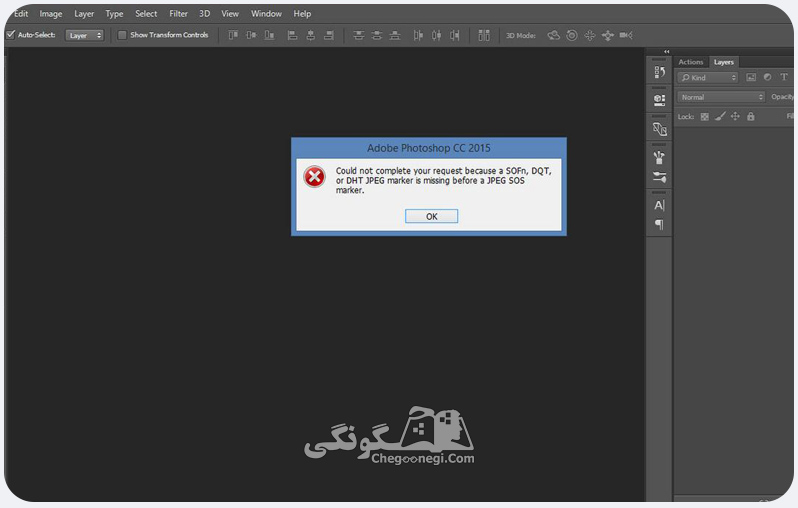Open the History panel icon
The image size is (798, 508).
pos(660,72)
